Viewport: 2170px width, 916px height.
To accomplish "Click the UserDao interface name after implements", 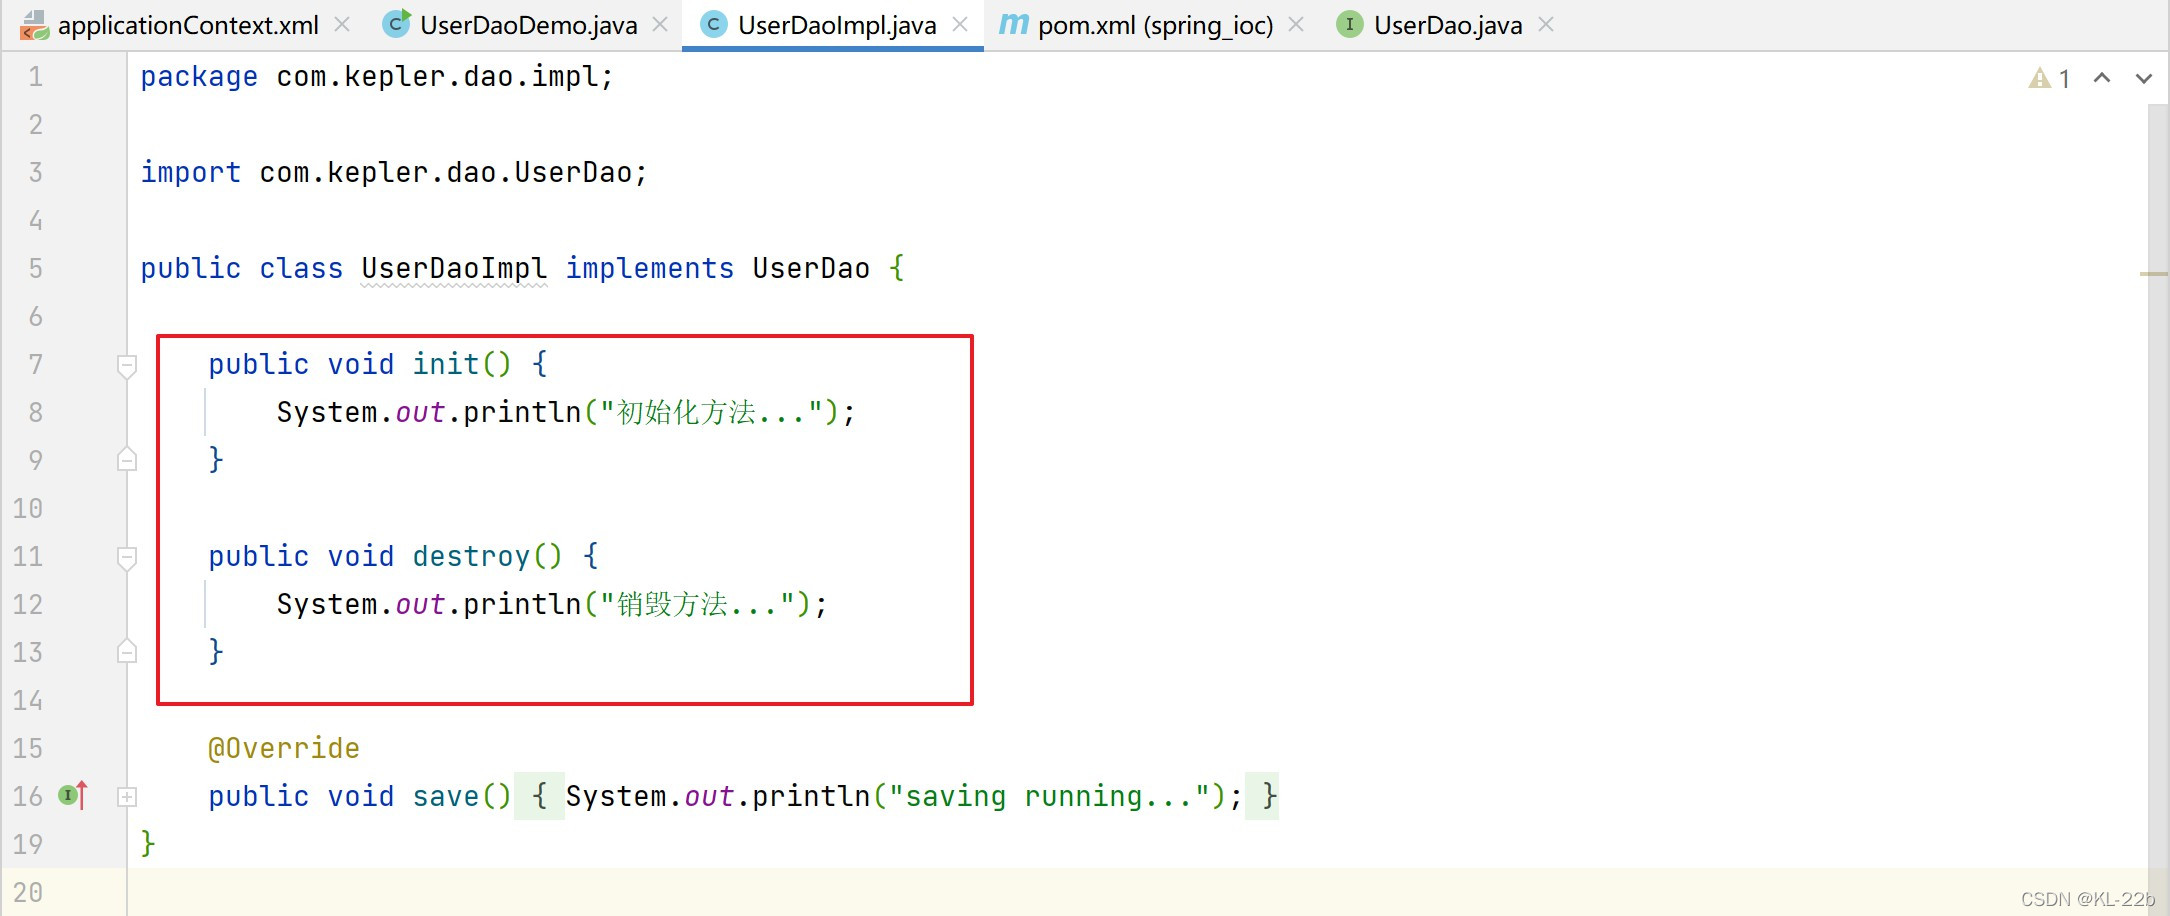I will pyautogui.click(x=811, y=268).
